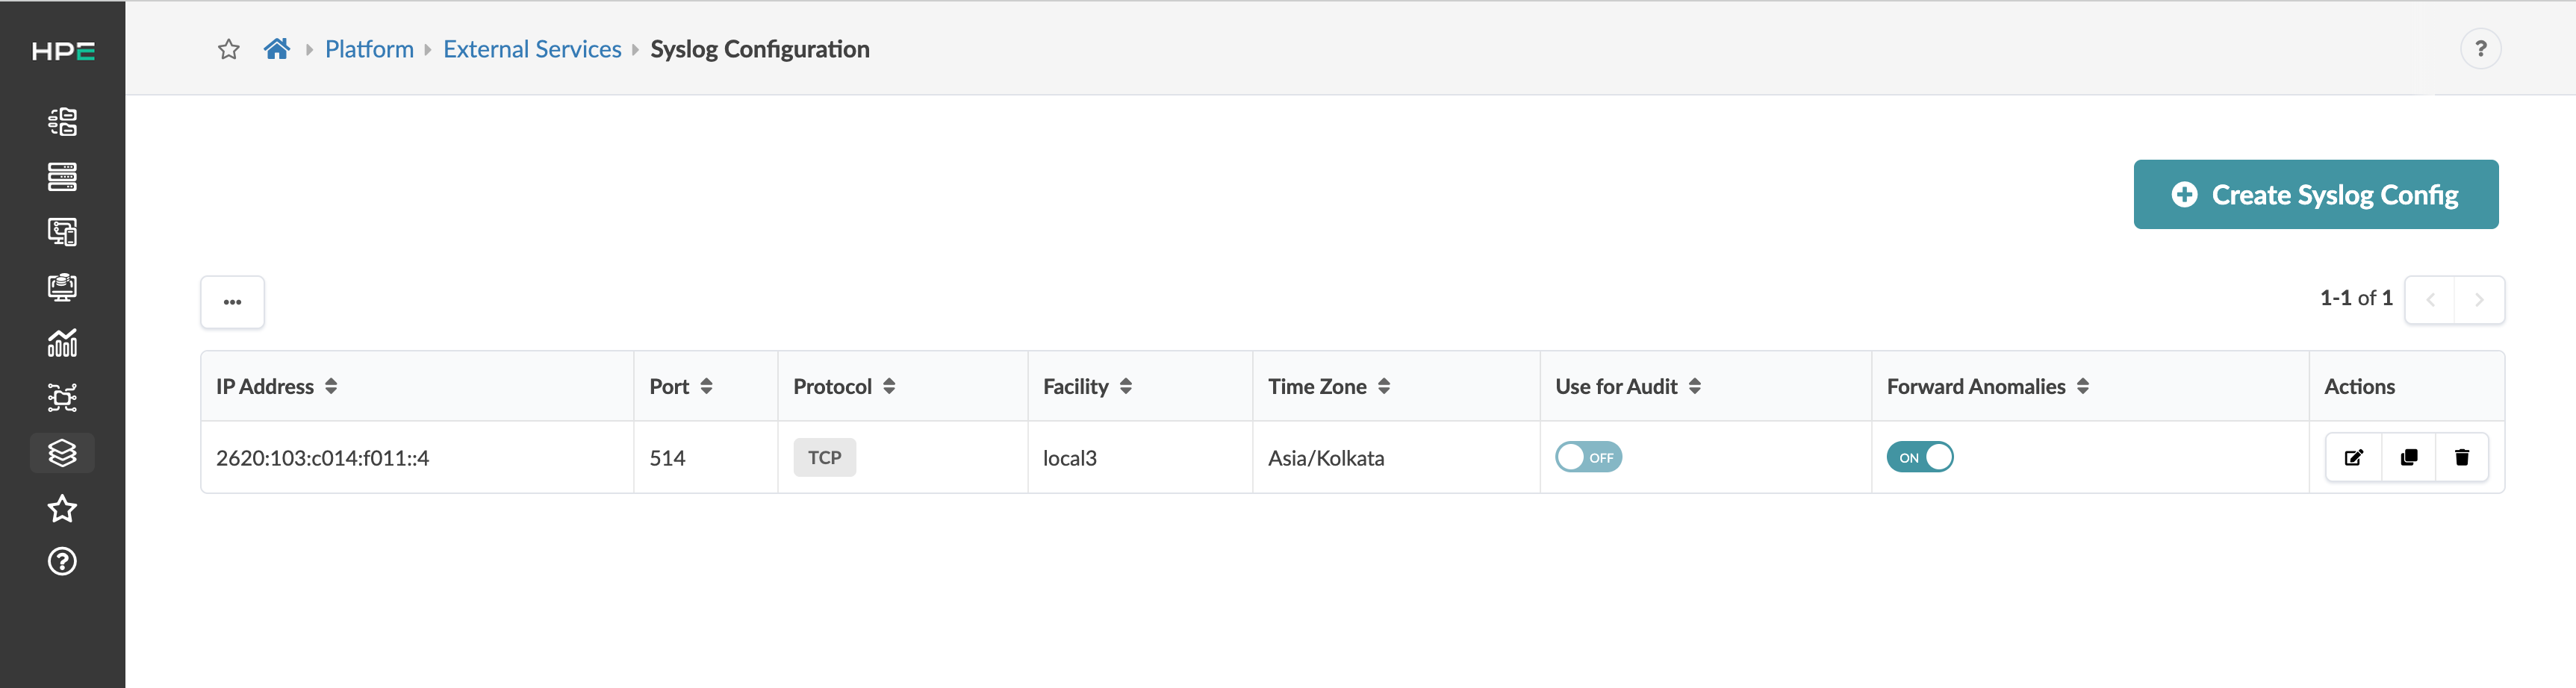Go to next page of results
This screenshot has height=688, width=2576.
[2480, 299]
